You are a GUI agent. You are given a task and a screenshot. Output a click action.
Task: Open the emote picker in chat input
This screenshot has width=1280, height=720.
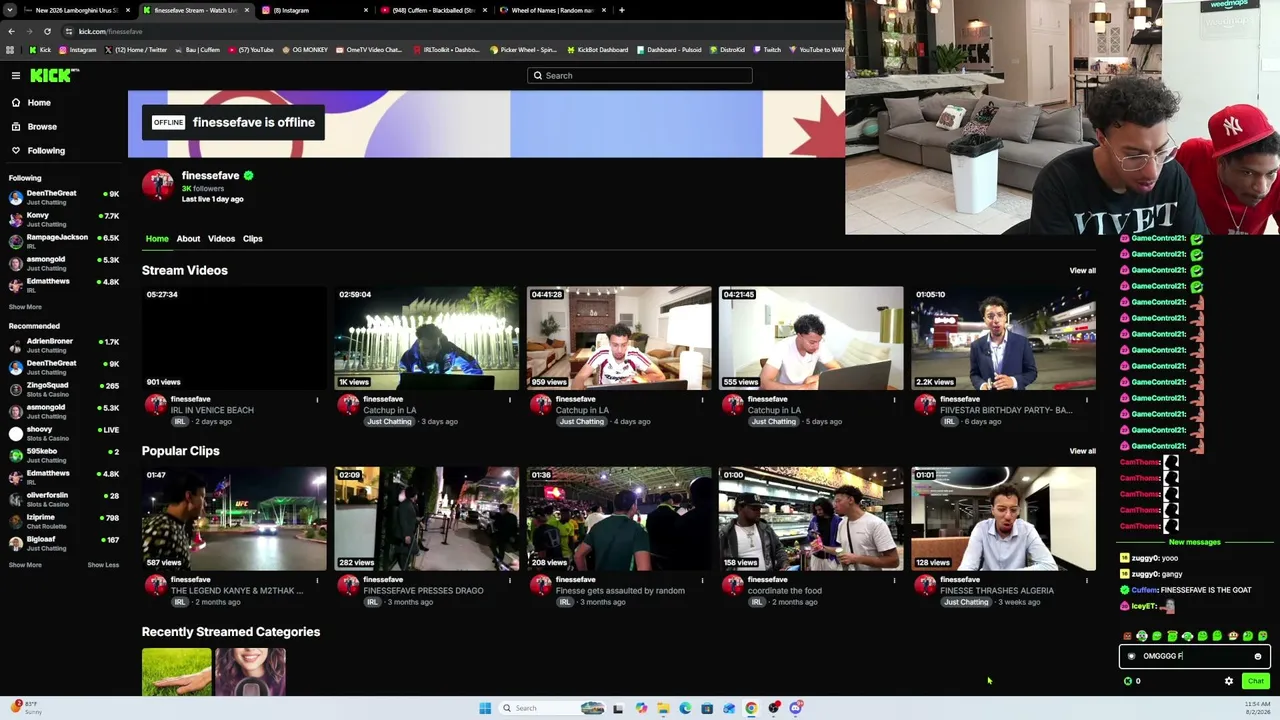[1258, 657]
